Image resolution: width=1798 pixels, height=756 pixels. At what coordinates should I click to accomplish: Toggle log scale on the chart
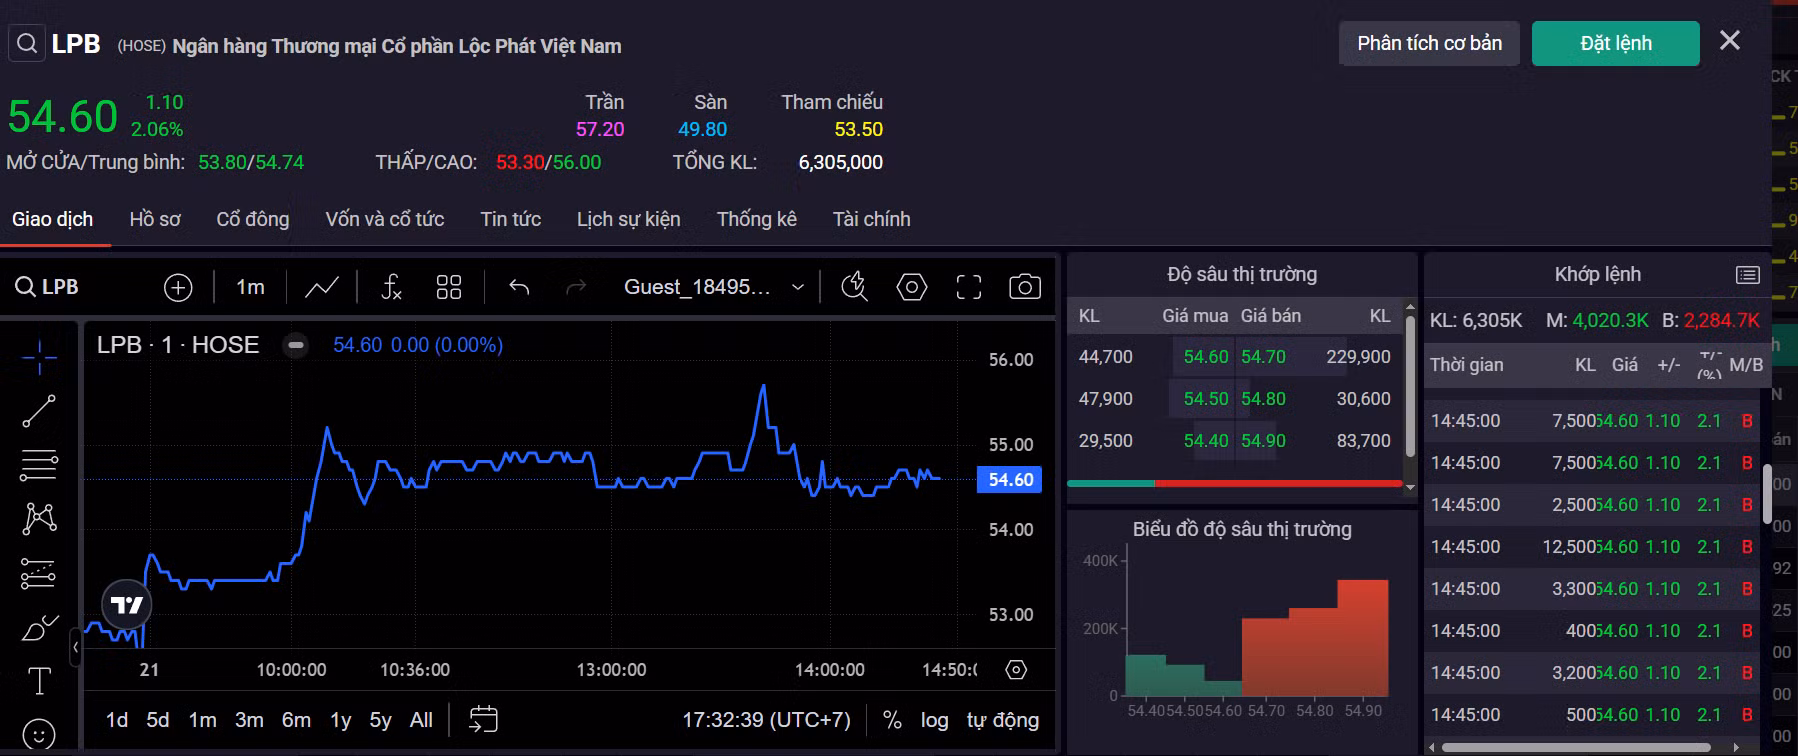click(x=934, y=720)
